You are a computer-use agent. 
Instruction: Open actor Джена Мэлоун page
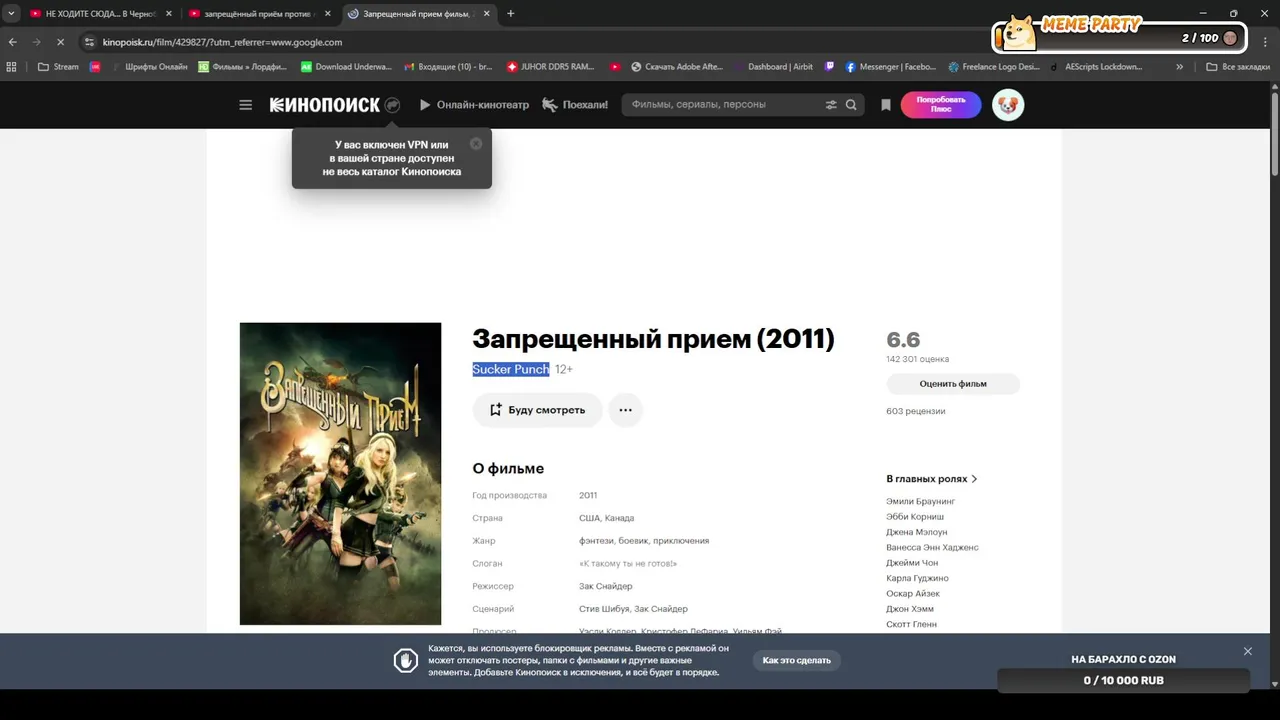(916, 532)
